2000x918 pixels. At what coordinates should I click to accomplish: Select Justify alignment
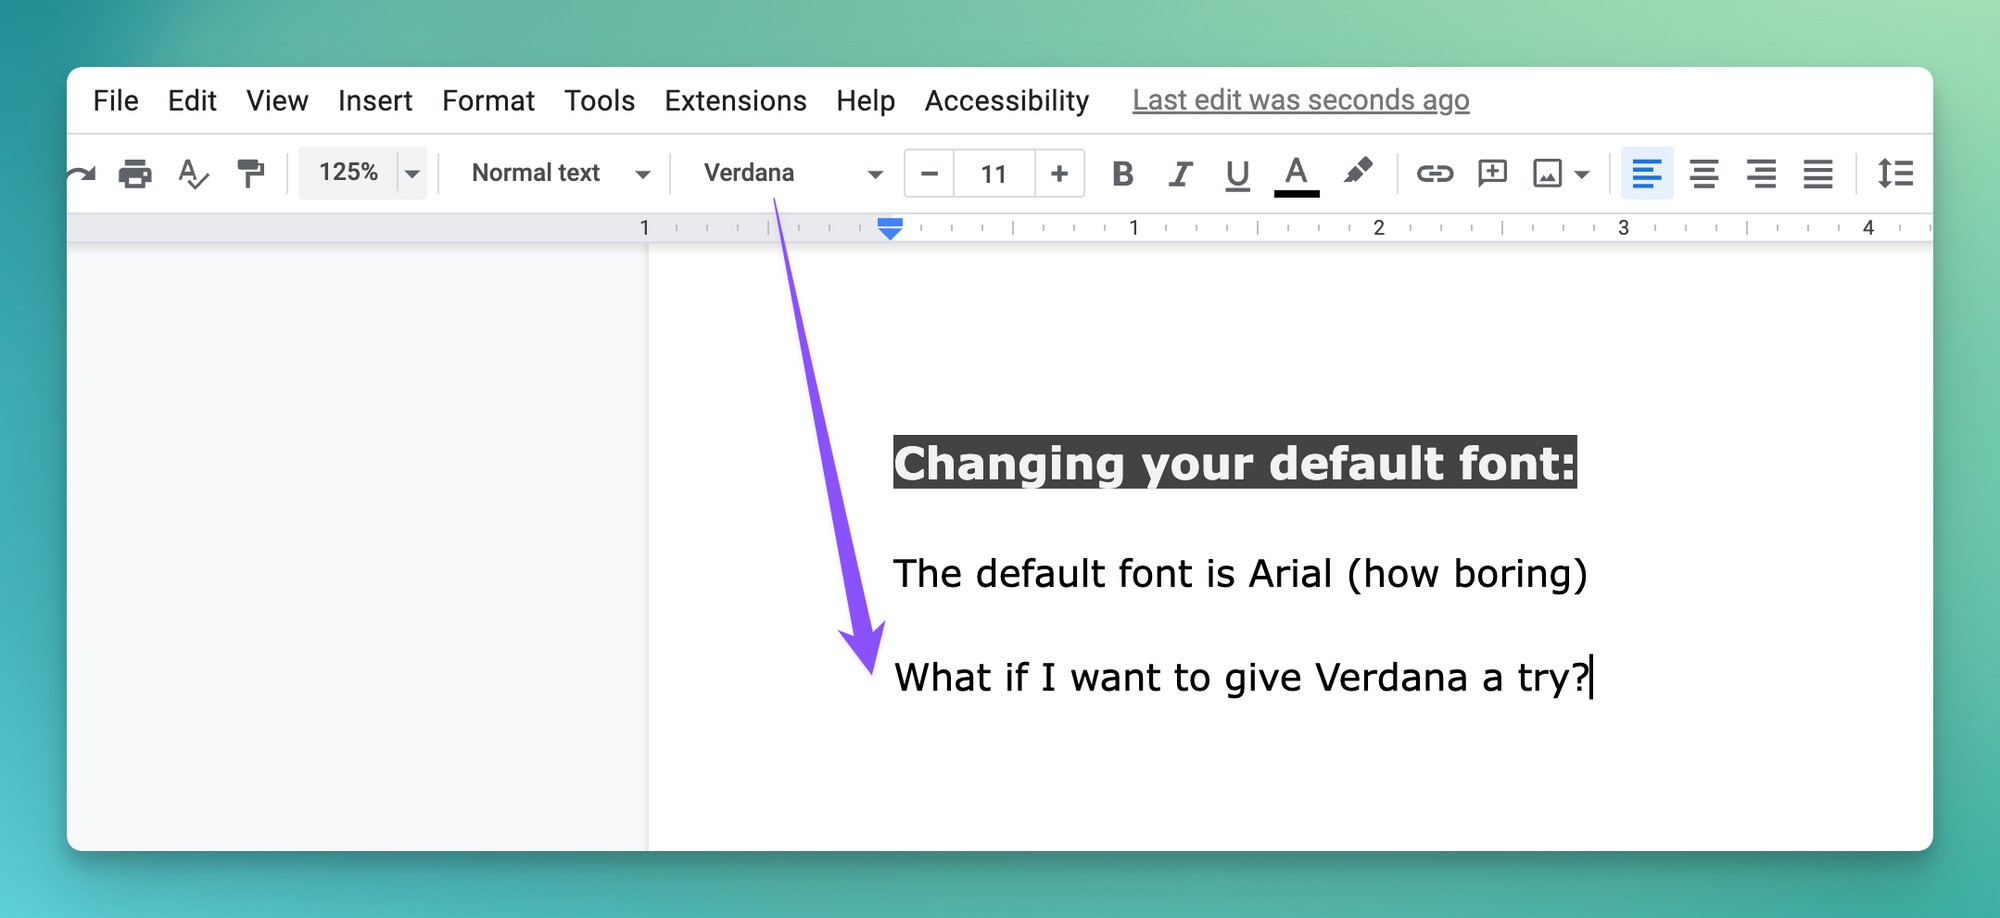[x=1818, y=174]
